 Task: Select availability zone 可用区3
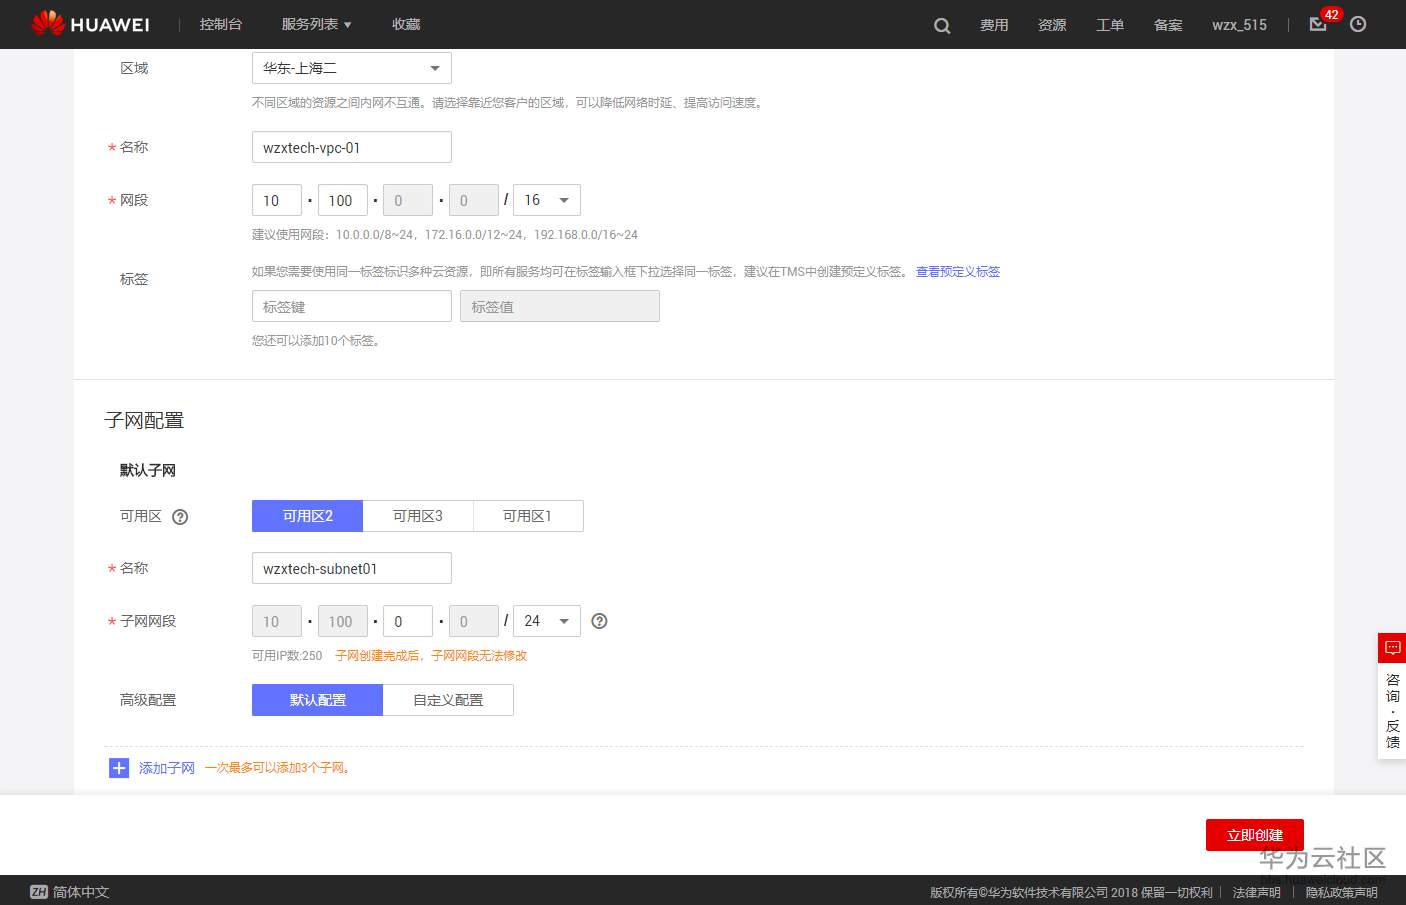[417, 515]
